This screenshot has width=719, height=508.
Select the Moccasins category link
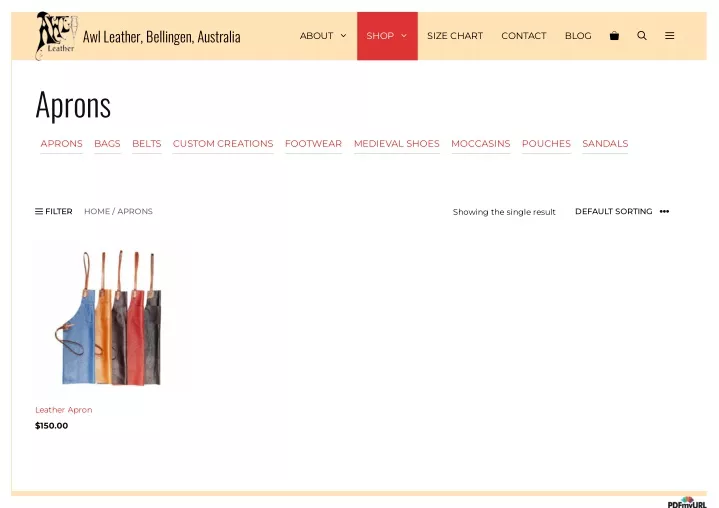pyautogui.click(x=481, y=144)
